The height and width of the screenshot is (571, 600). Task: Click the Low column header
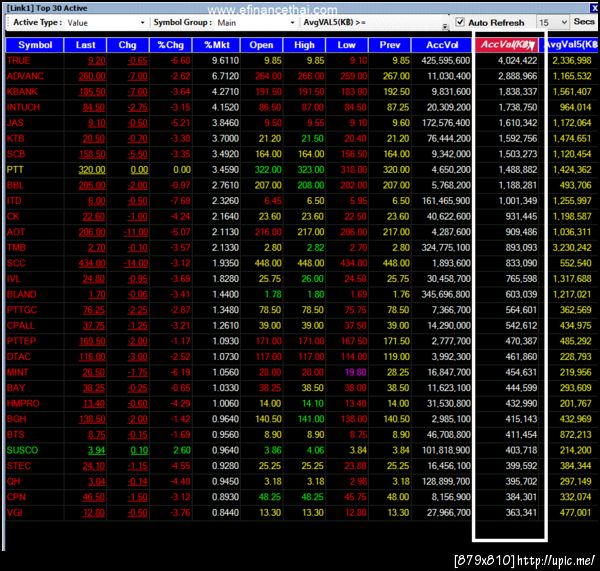click(347, 45)
